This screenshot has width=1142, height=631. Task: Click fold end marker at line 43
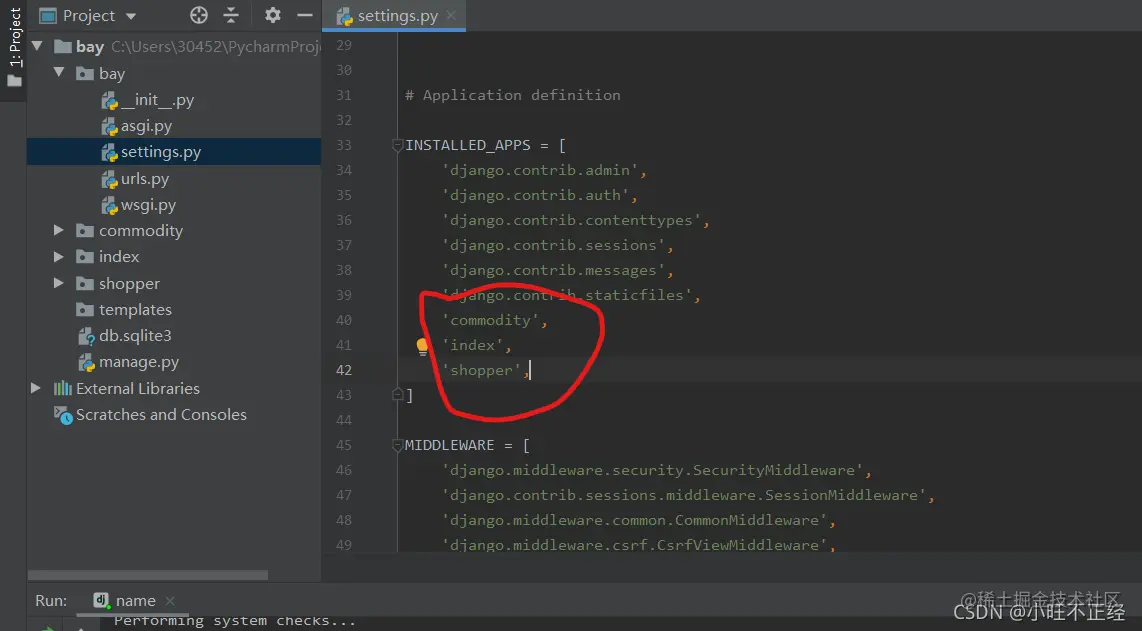click(398, 395)
